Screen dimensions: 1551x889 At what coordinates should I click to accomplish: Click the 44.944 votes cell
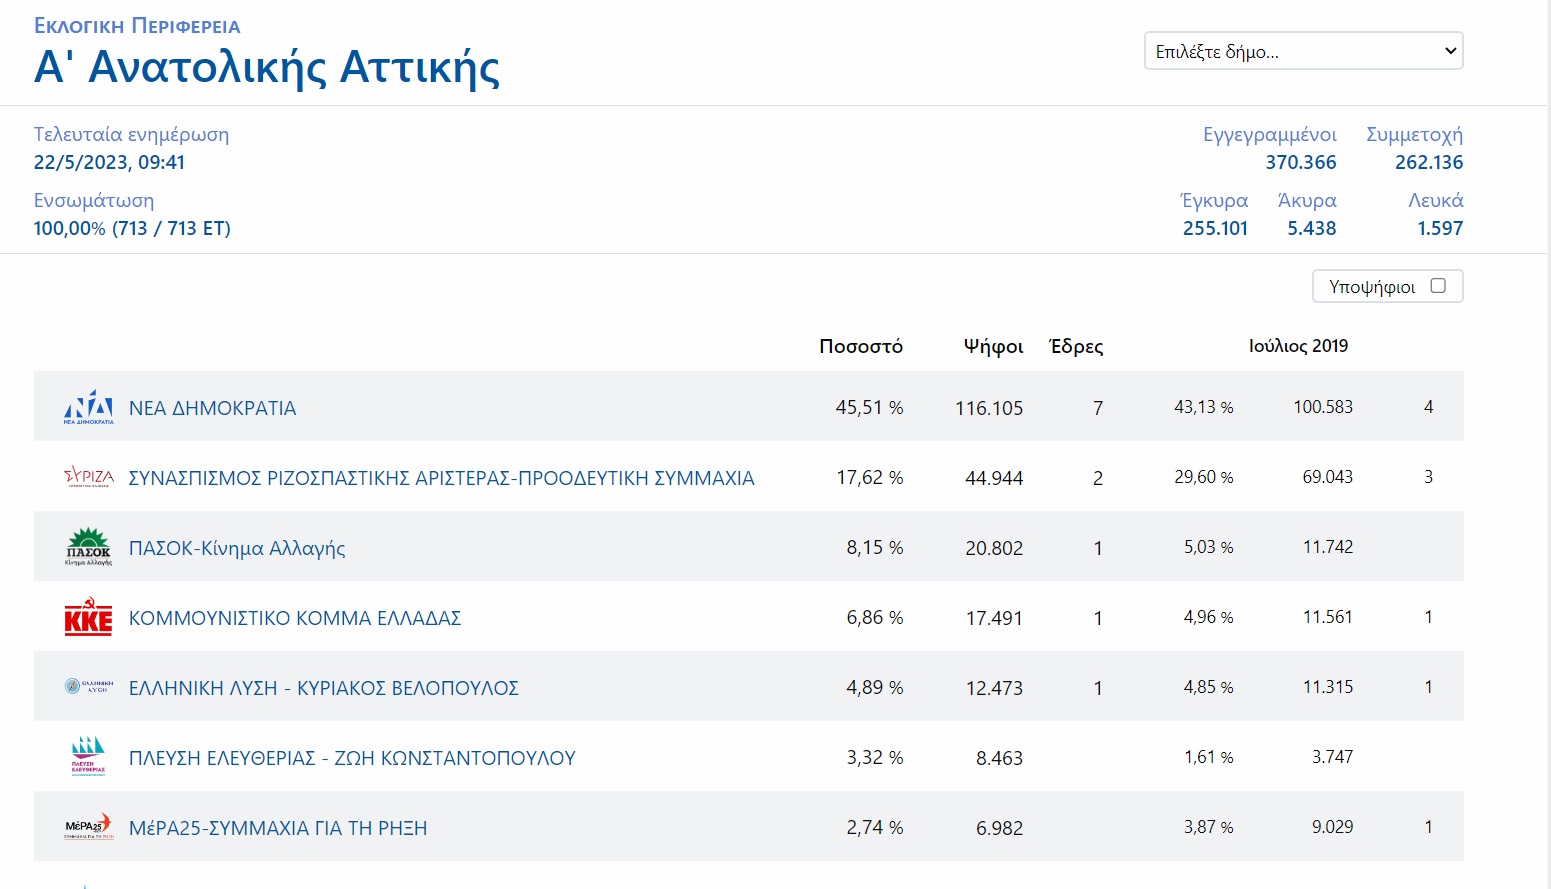[x=994, y=478]
